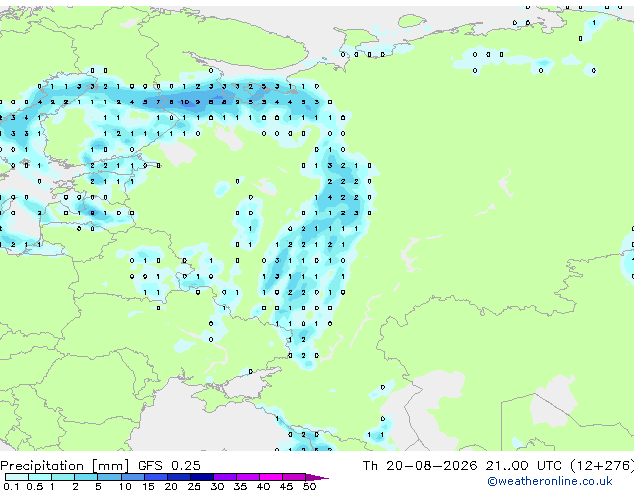This screenshot has height=490, width=634.
Task: Click the legend tick label '50'
Action: pos(309,486)
